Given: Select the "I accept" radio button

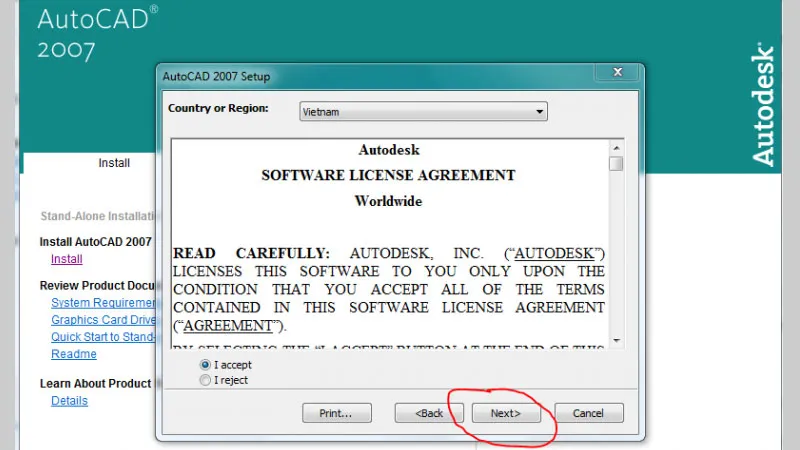Looking at the screenshot, I should pos(206,366).
